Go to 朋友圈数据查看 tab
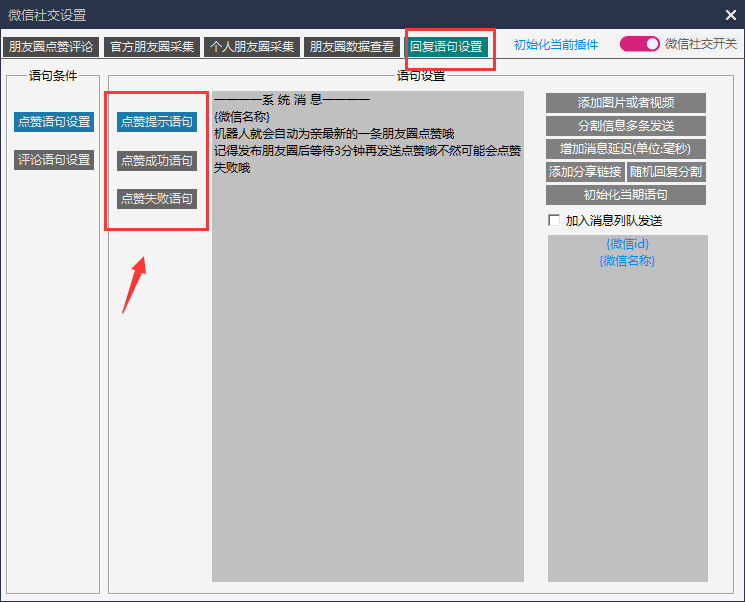 pos(351,47)
